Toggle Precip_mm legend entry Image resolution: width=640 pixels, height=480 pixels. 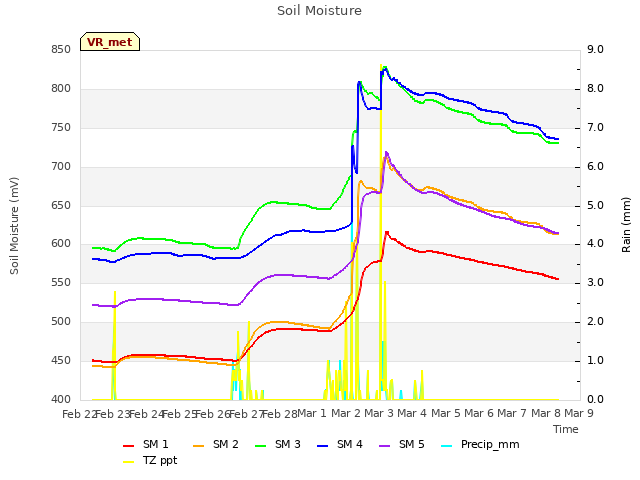(x=480, y=444)
